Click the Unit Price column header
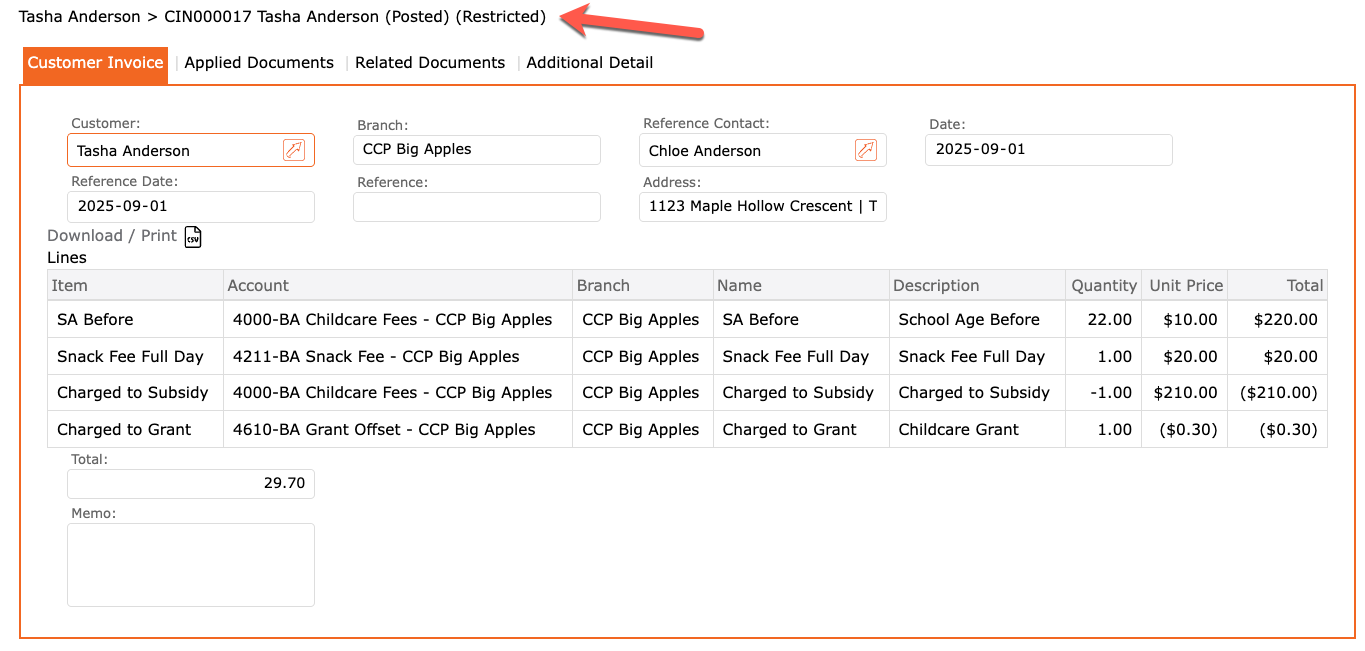Screen dimensions: 1365x651 [1186, 285]
